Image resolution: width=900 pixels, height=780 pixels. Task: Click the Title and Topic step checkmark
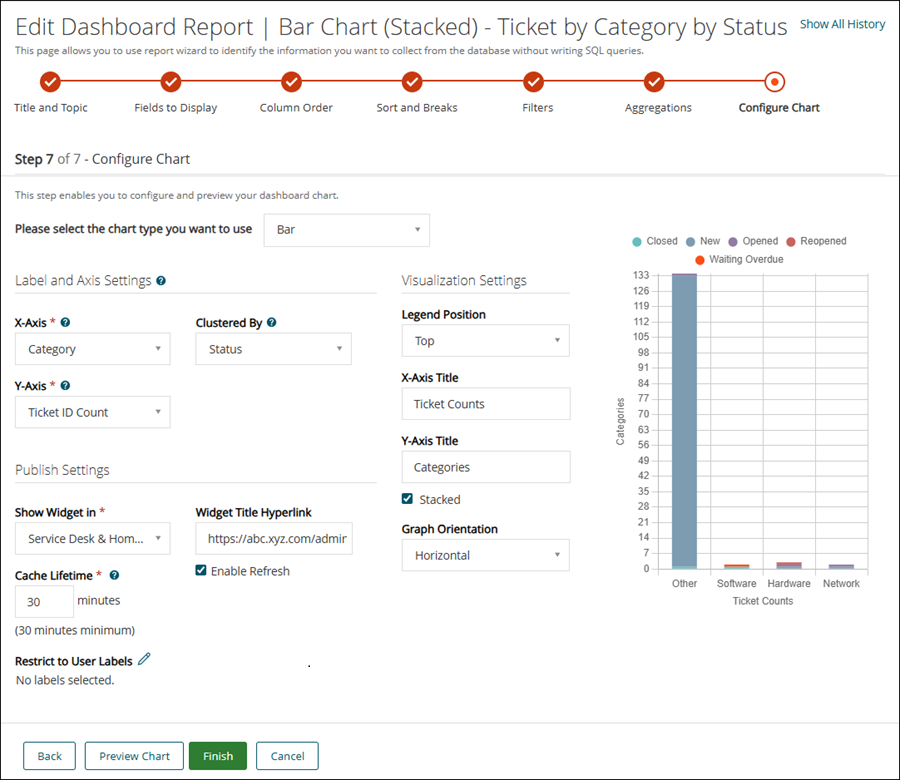[50, 82]
